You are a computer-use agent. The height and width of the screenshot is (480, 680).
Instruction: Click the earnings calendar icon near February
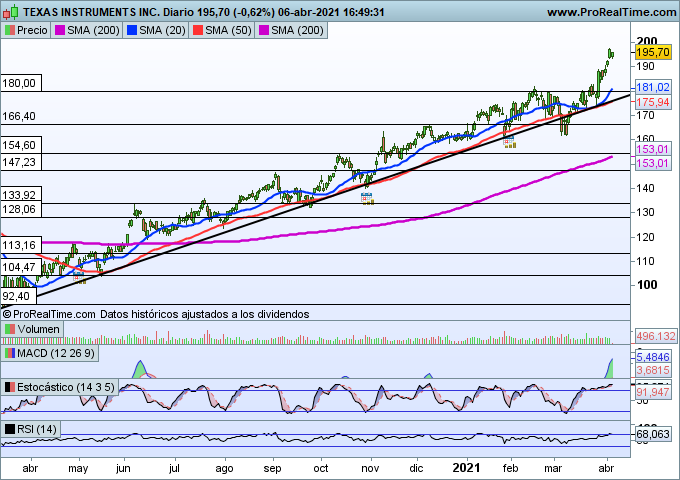point(509,142)
